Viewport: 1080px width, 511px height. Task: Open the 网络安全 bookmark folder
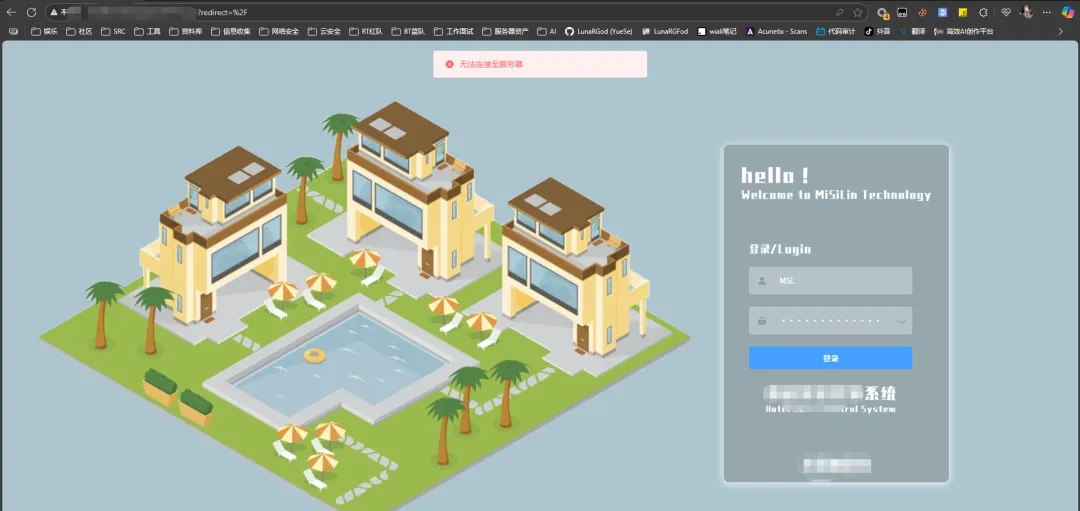pyautogui.click(x=280, y=31)
